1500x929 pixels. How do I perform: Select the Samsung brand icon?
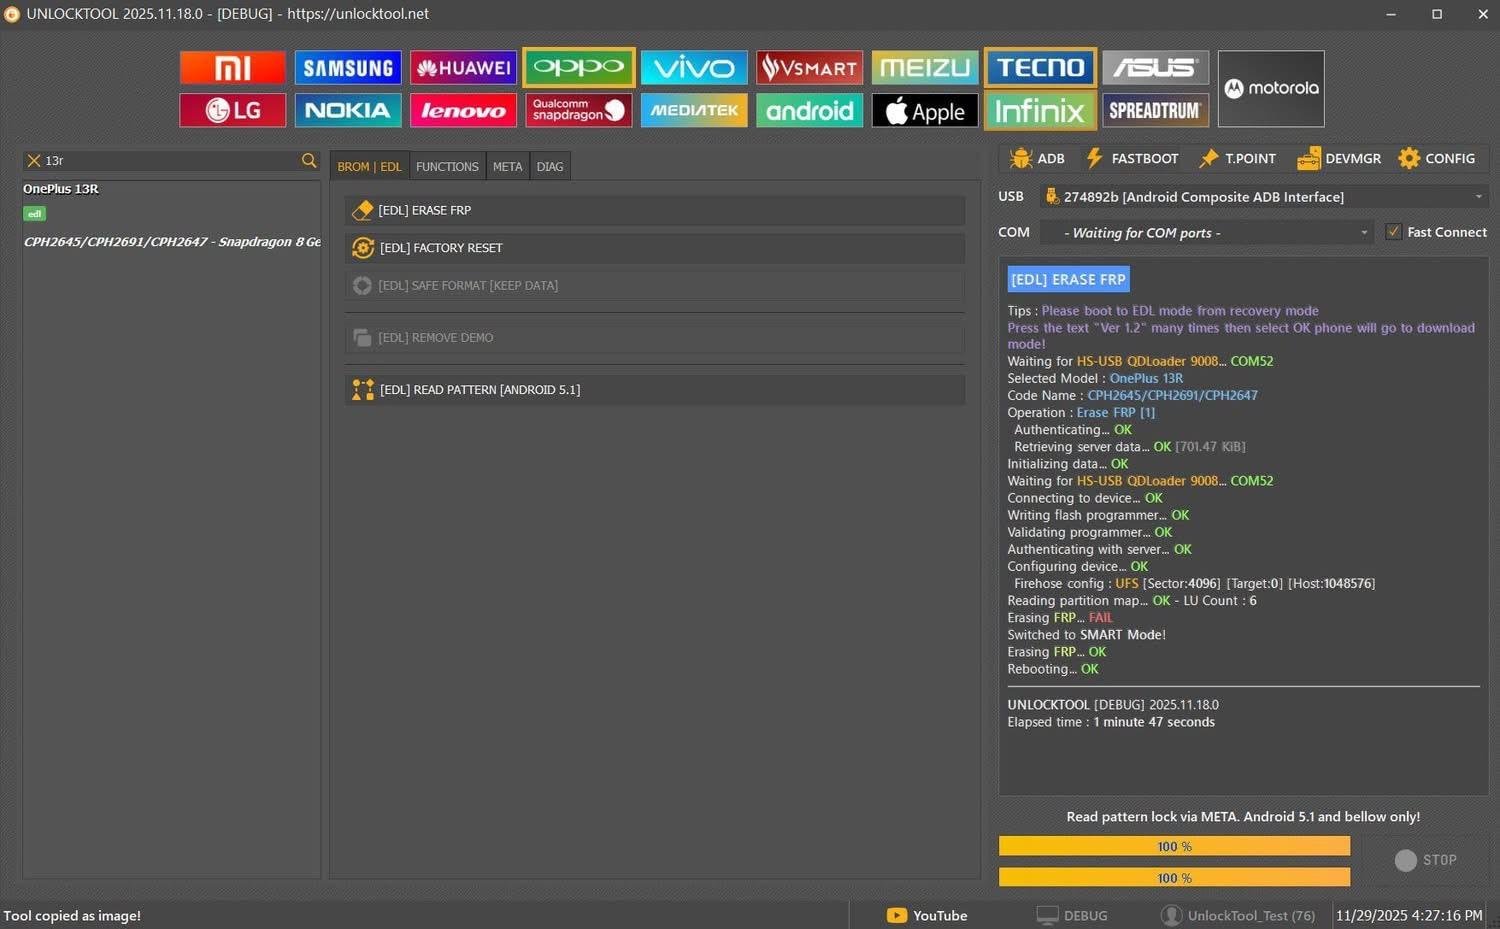[347, 68]
